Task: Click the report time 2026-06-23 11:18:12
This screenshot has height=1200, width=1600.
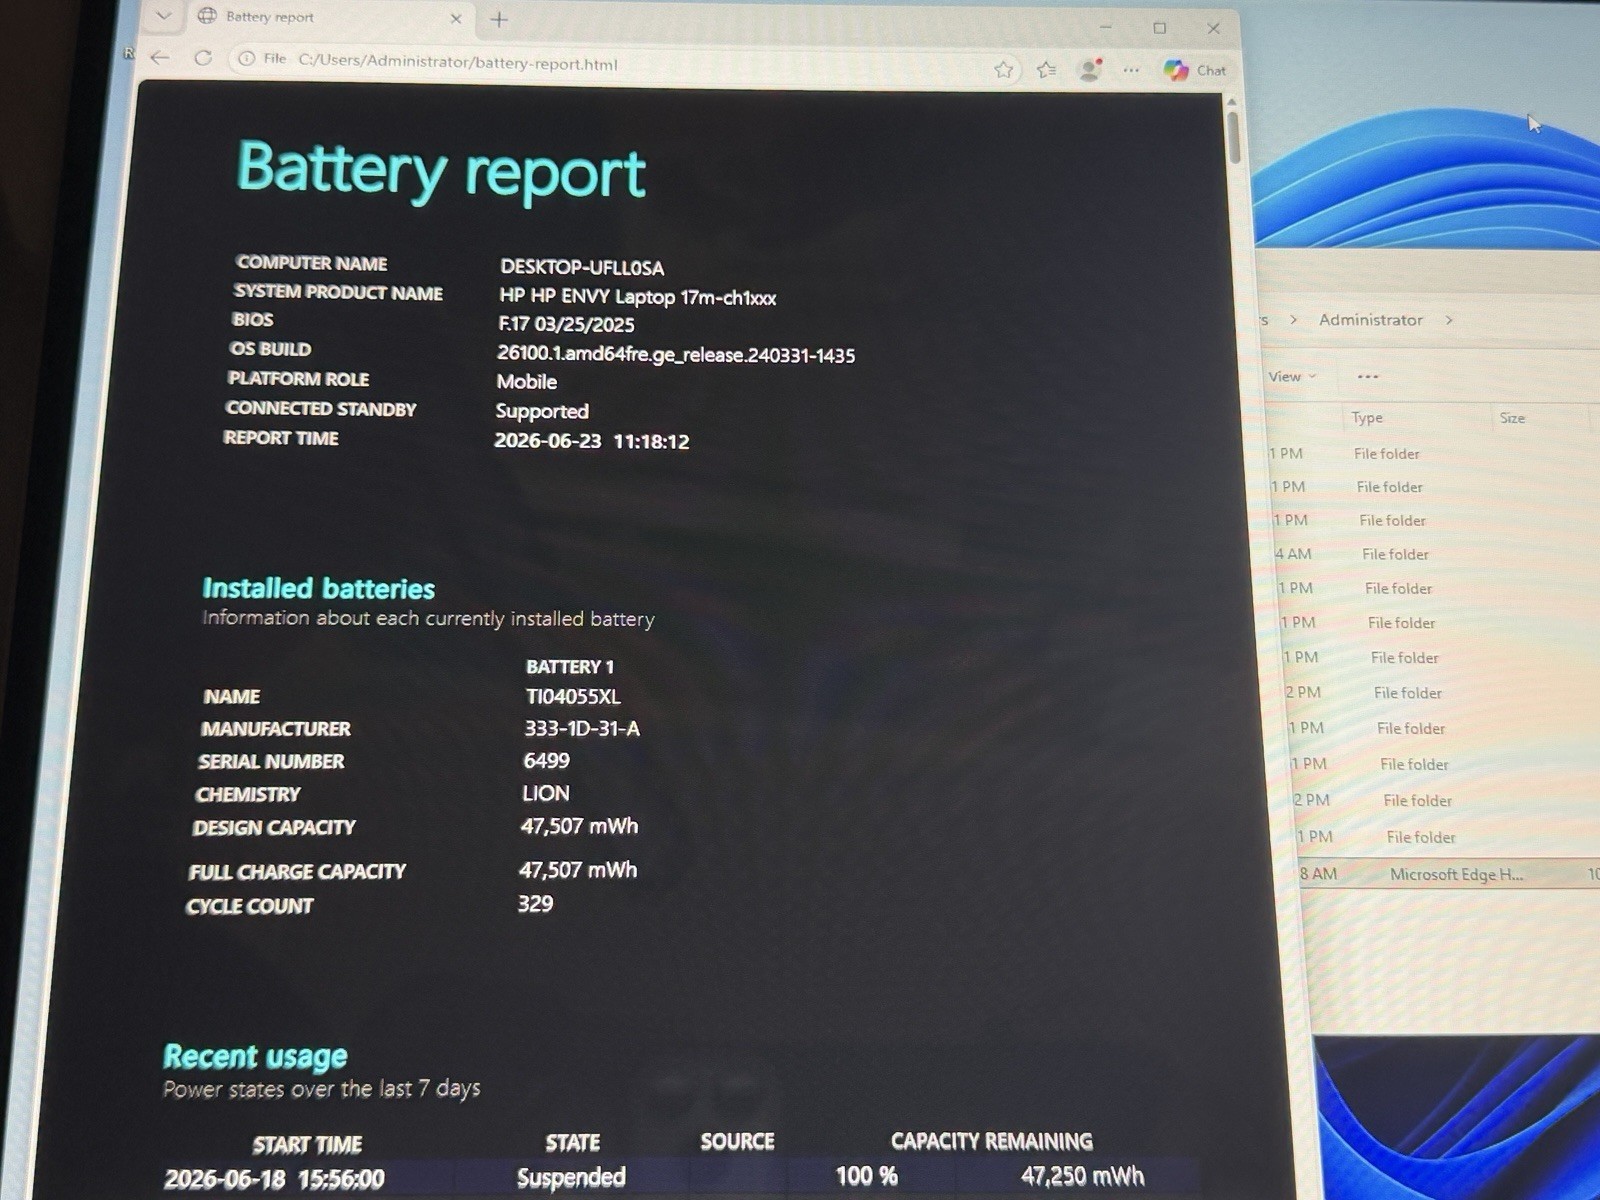Action: tap(591, 441)
